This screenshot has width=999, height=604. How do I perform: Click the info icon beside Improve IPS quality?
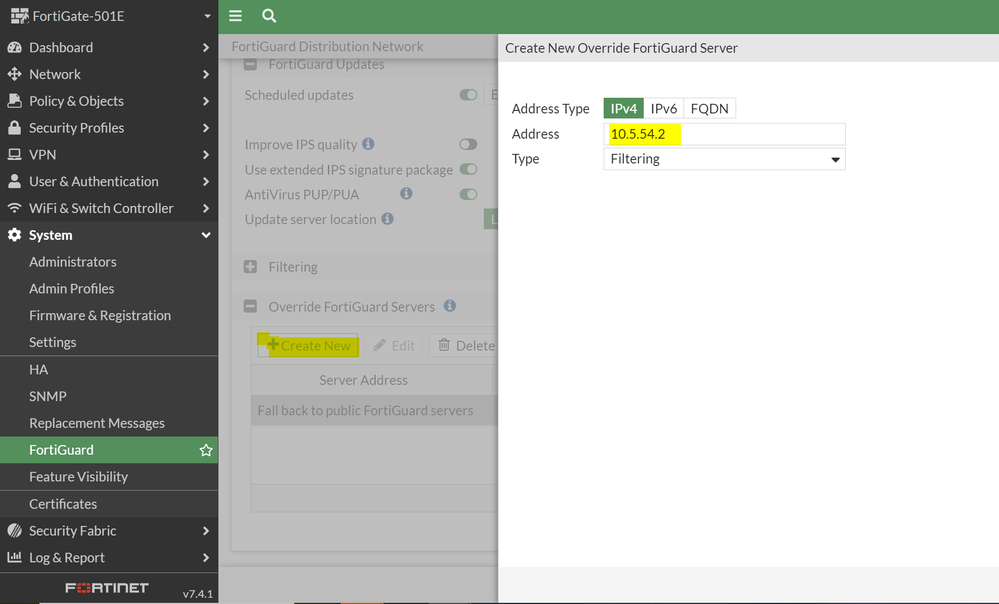click(368, 144)
